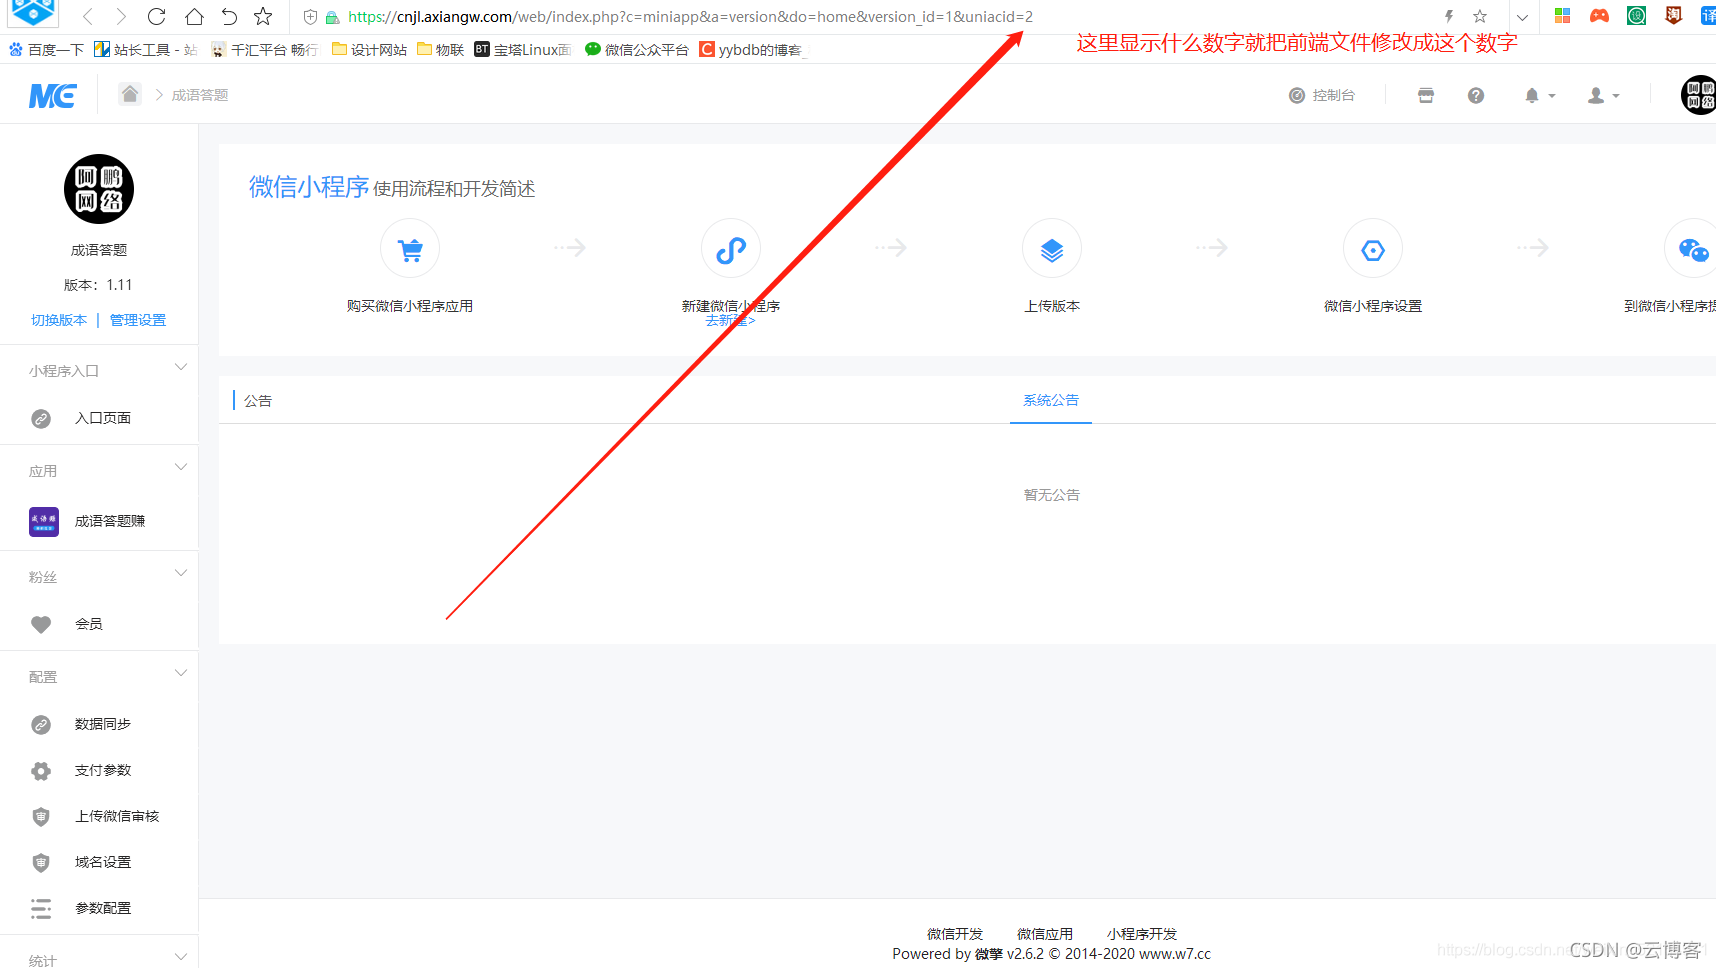Viewport: 1716px width, 968px height.
Task: Open the user account dropdown arrow
Action: [x=1613, y=96]
